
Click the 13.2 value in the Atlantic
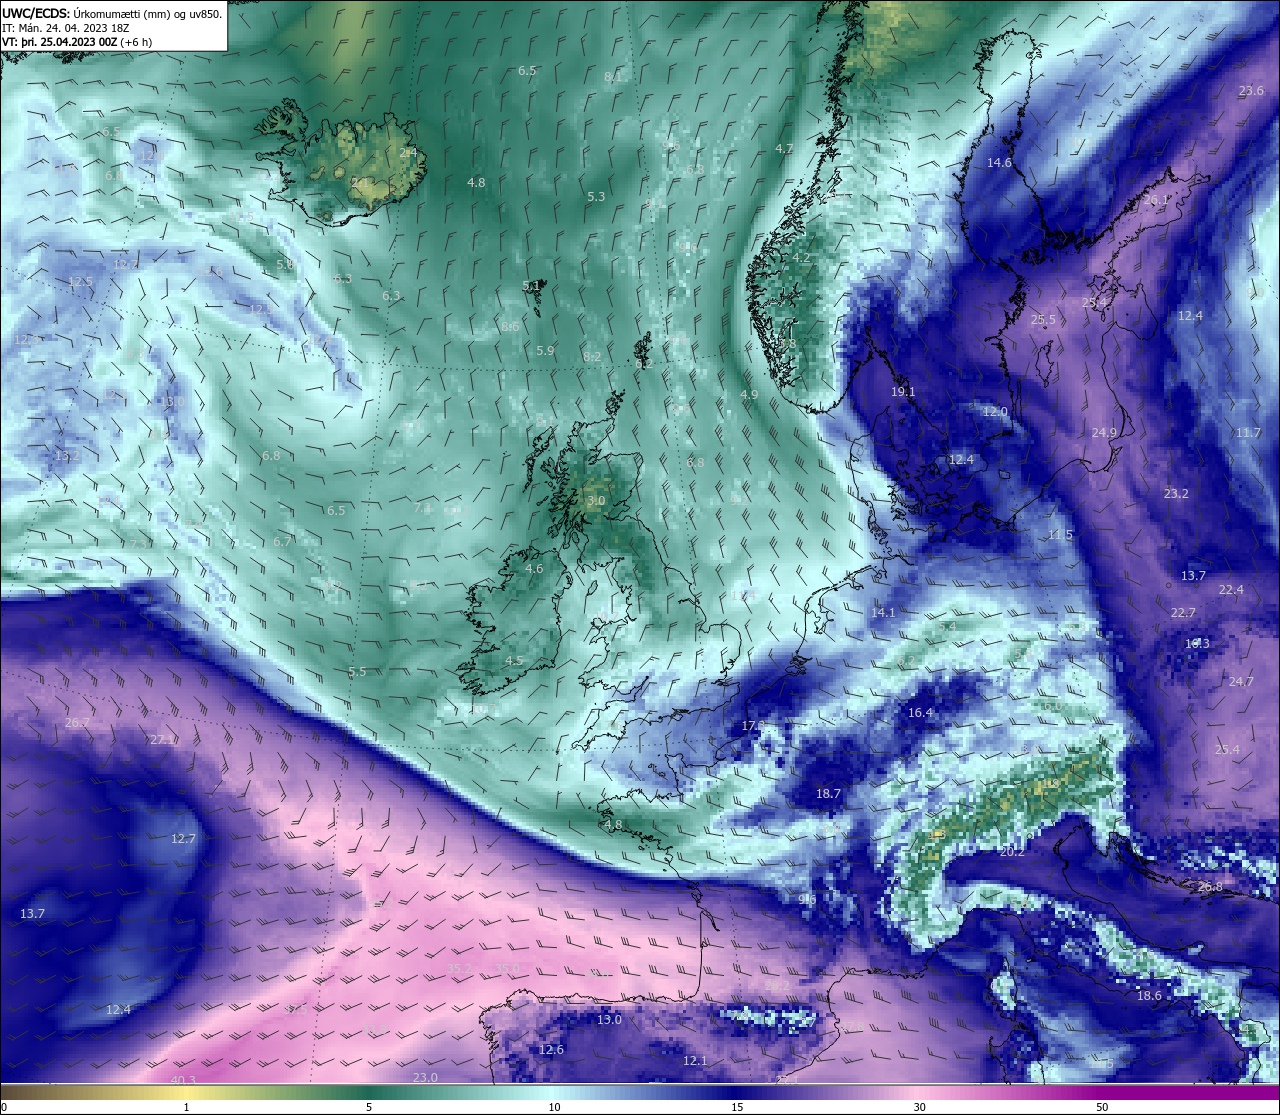click(x=67, y=456)
